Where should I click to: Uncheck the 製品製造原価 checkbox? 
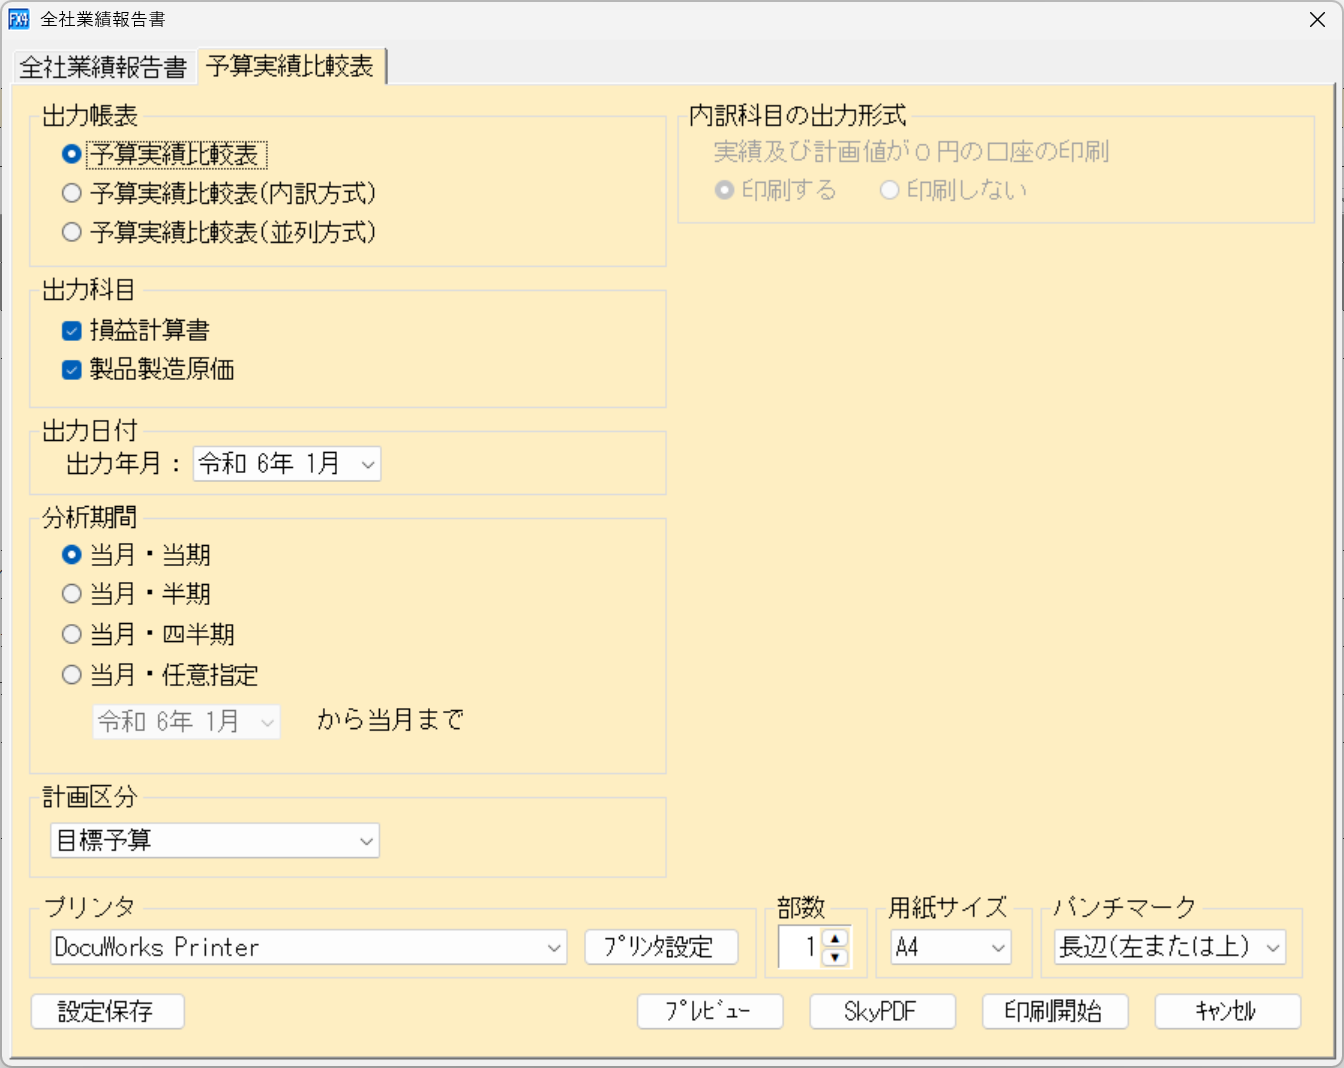71,369
